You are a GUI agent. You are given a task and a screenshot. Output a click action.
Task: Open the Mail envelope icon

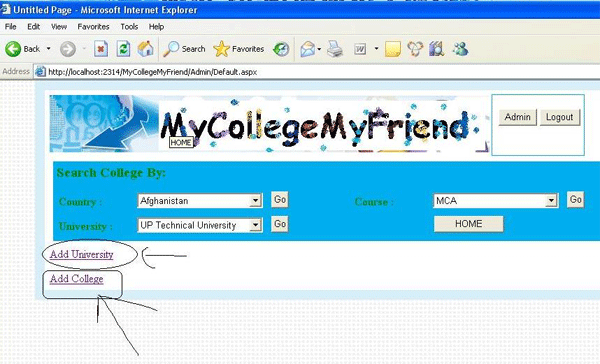pyautogui.click(x=308, y=49)
